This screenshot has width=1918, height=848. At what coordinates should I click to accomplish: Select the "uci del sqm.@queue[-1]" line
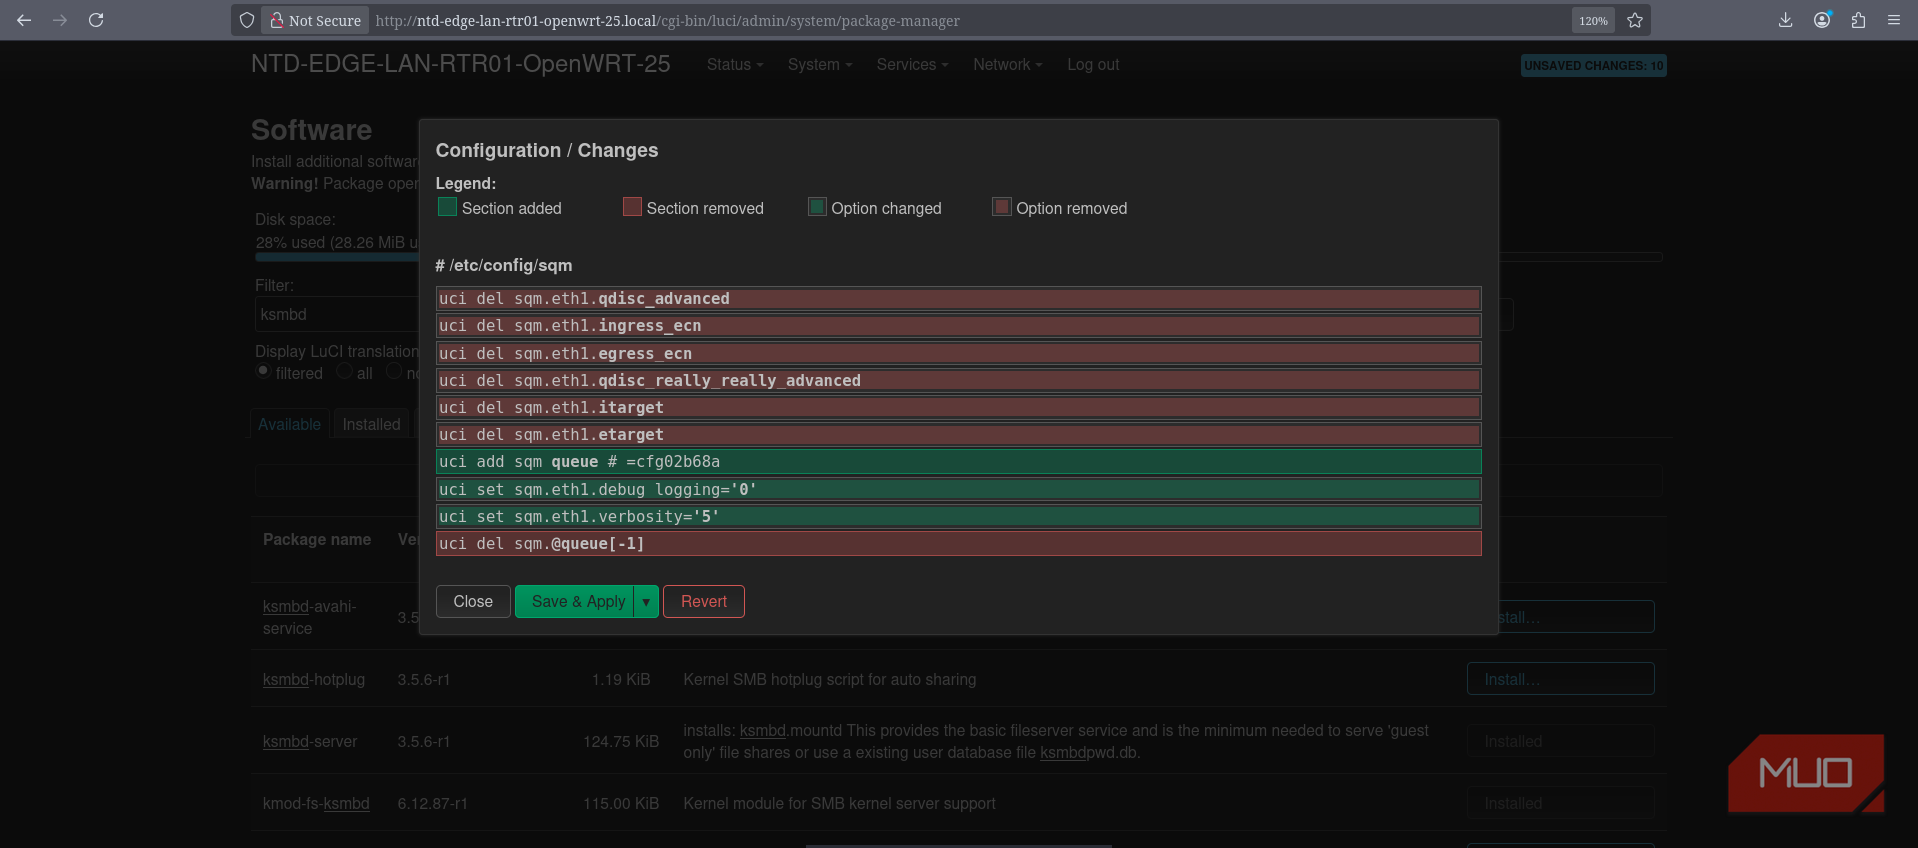tap(959, 543)
